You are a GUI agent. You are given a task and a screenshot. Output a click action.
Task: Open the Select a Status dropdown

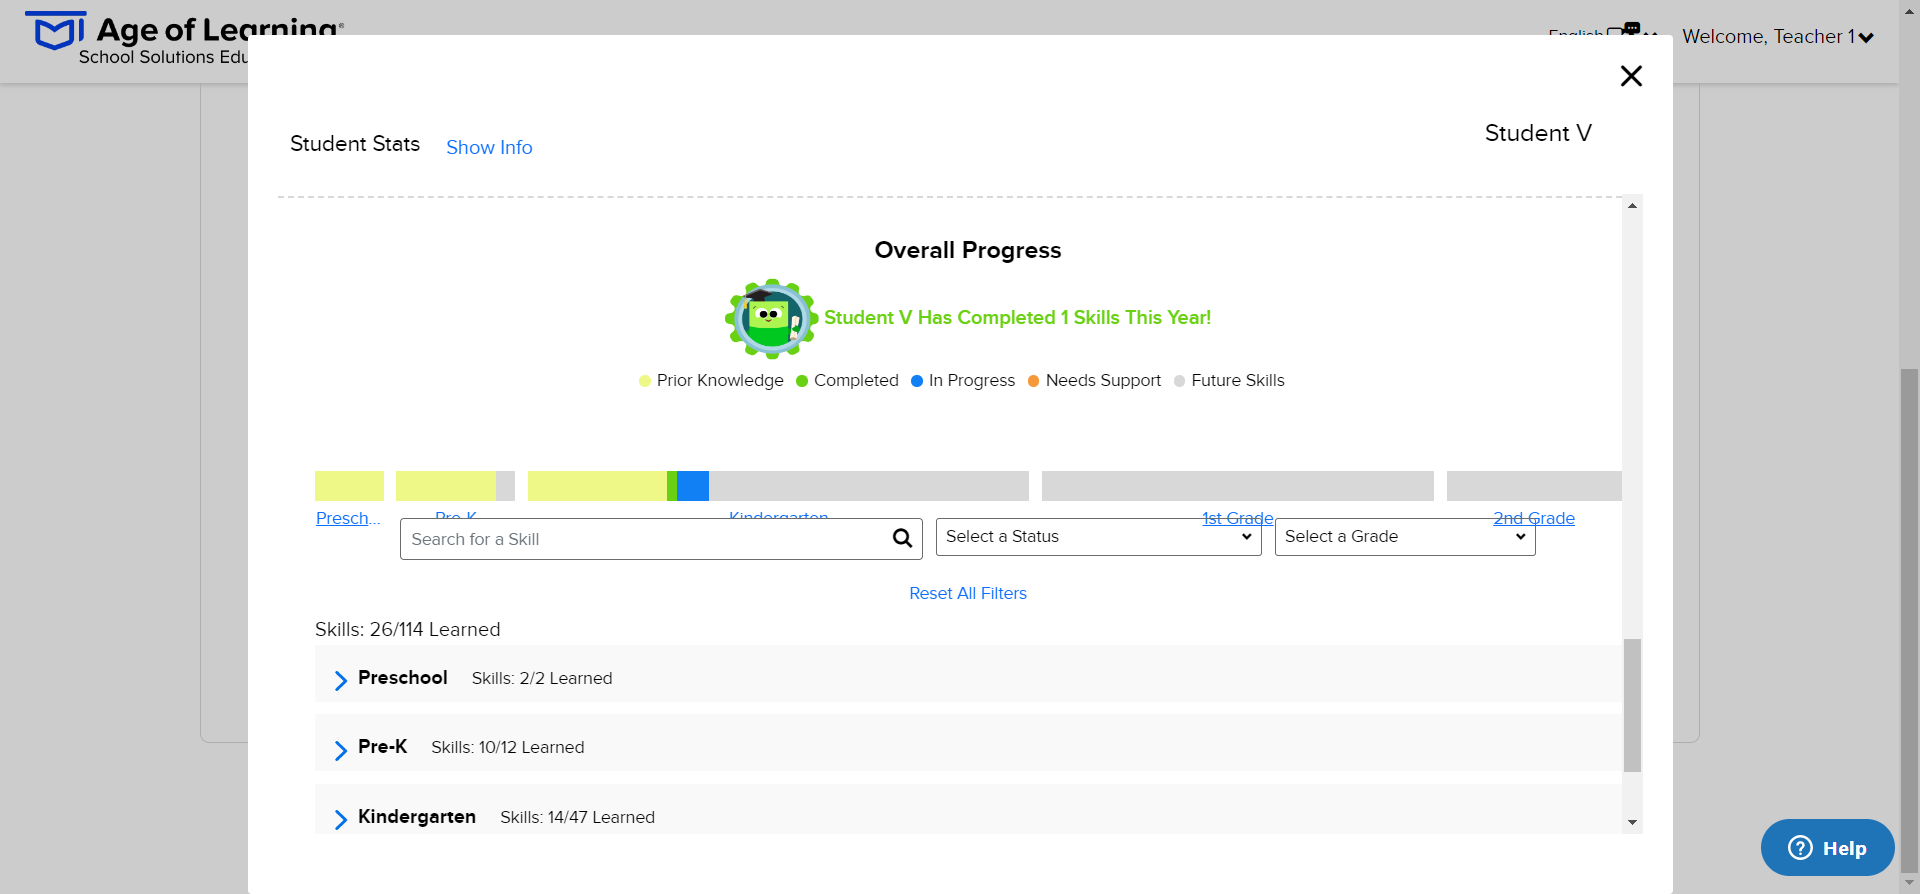[x=1098, y=537]
